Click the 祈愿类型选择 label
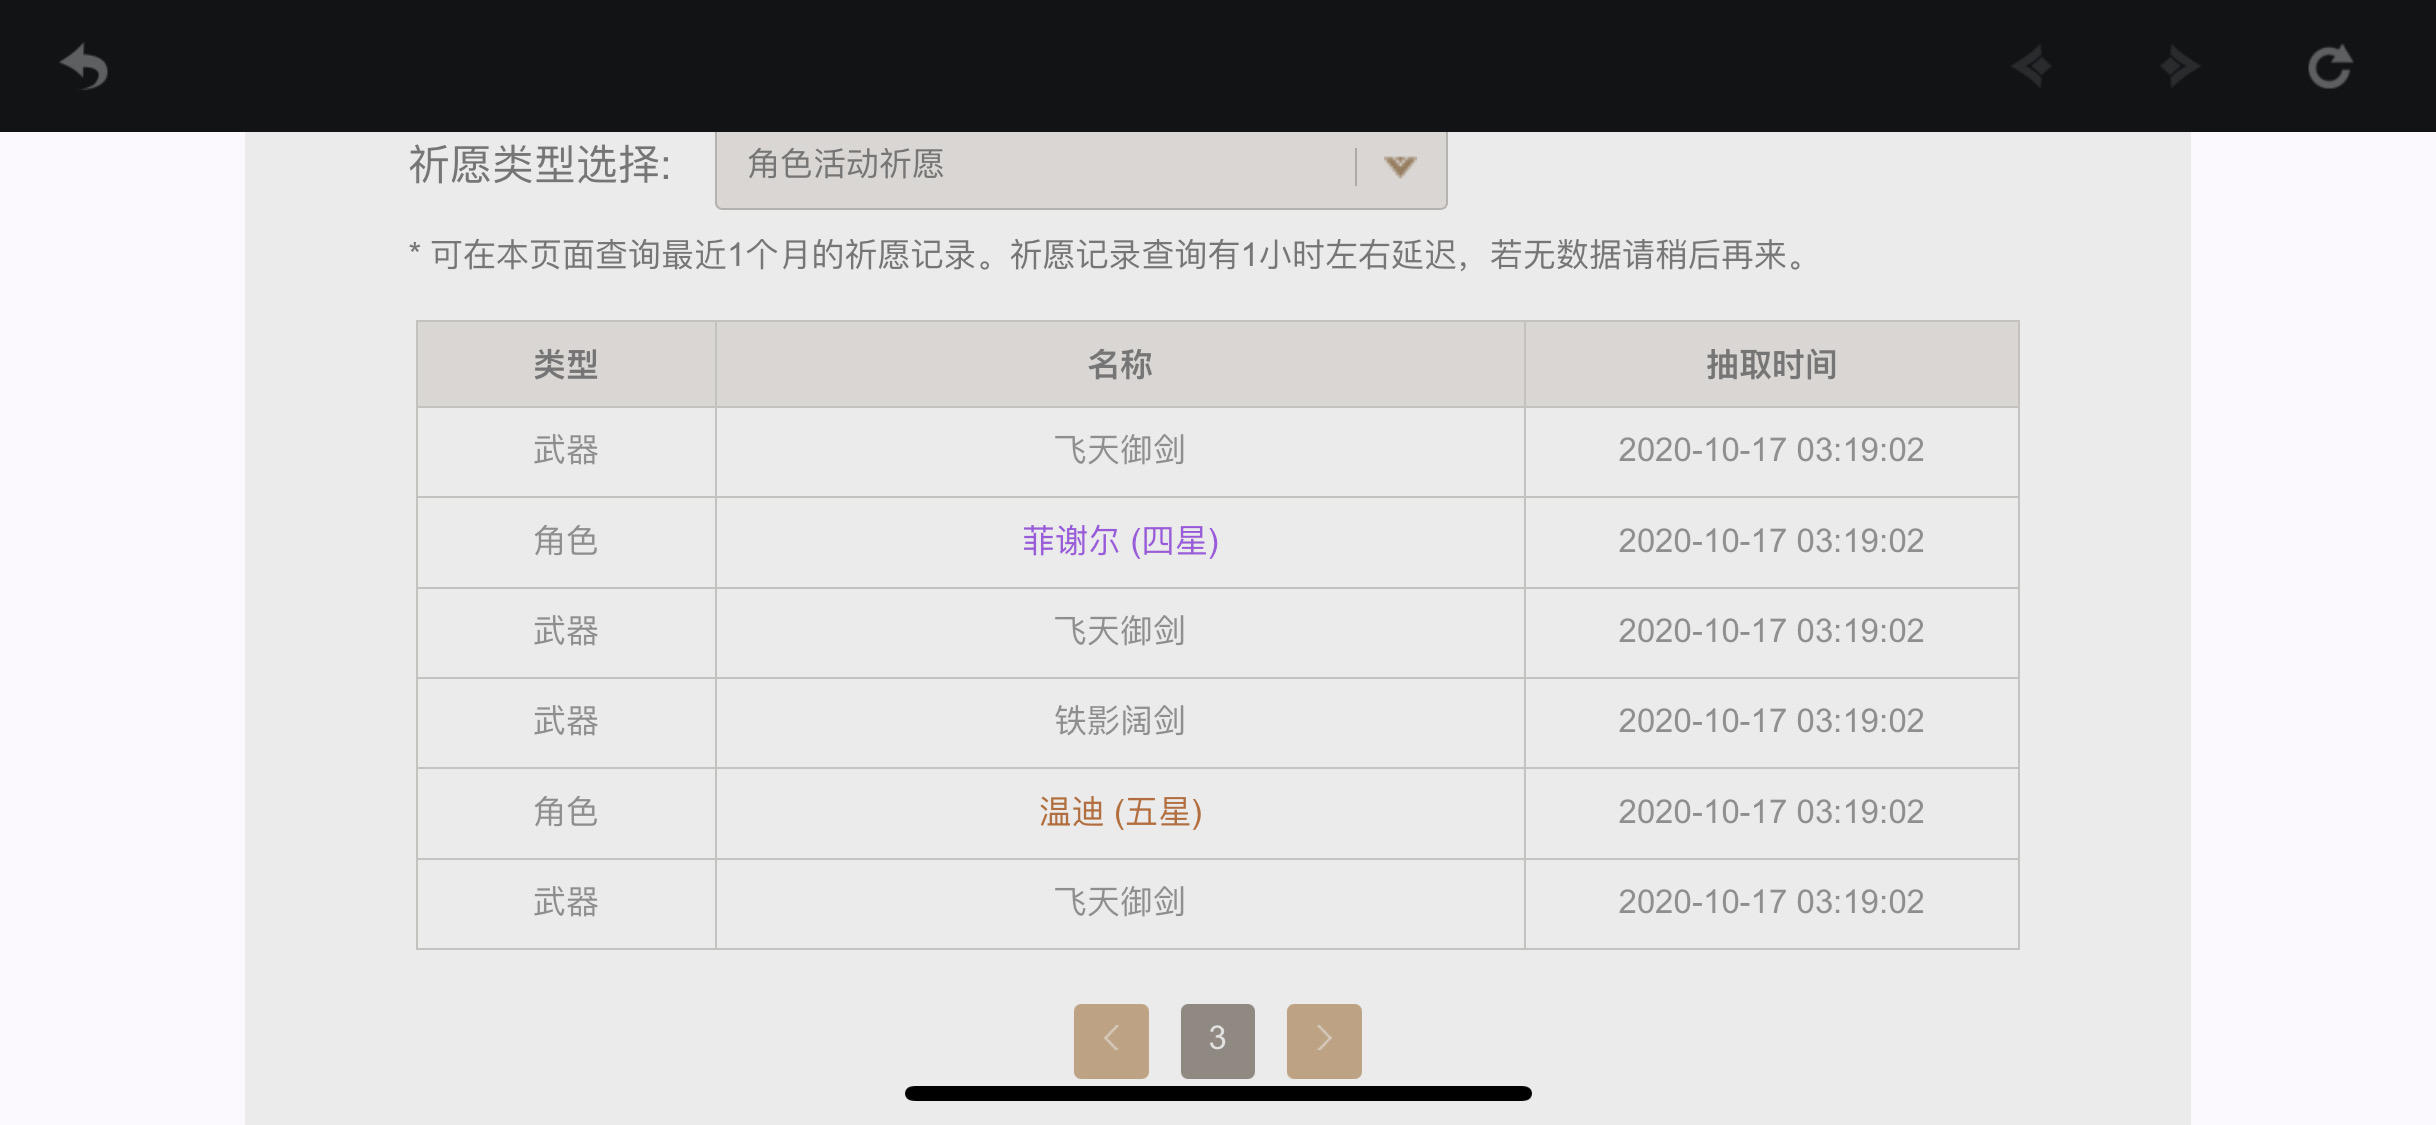Viewport: 2436px width, 1125px height. (540, 165)
